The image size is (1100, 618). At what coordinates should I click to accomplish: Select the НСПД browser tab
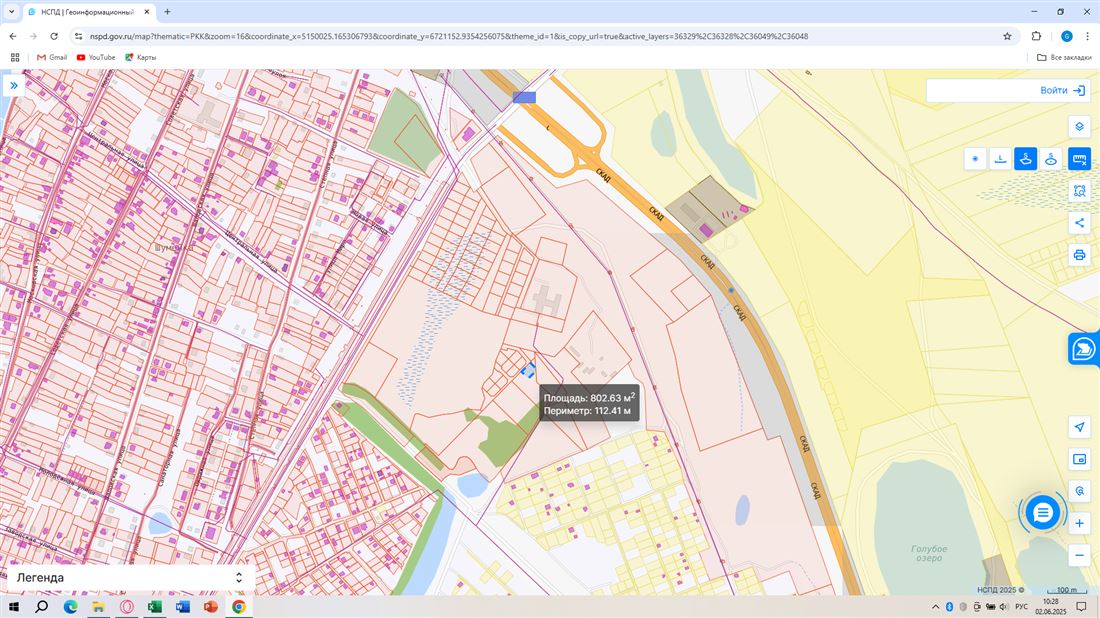[x=86, y=12]
